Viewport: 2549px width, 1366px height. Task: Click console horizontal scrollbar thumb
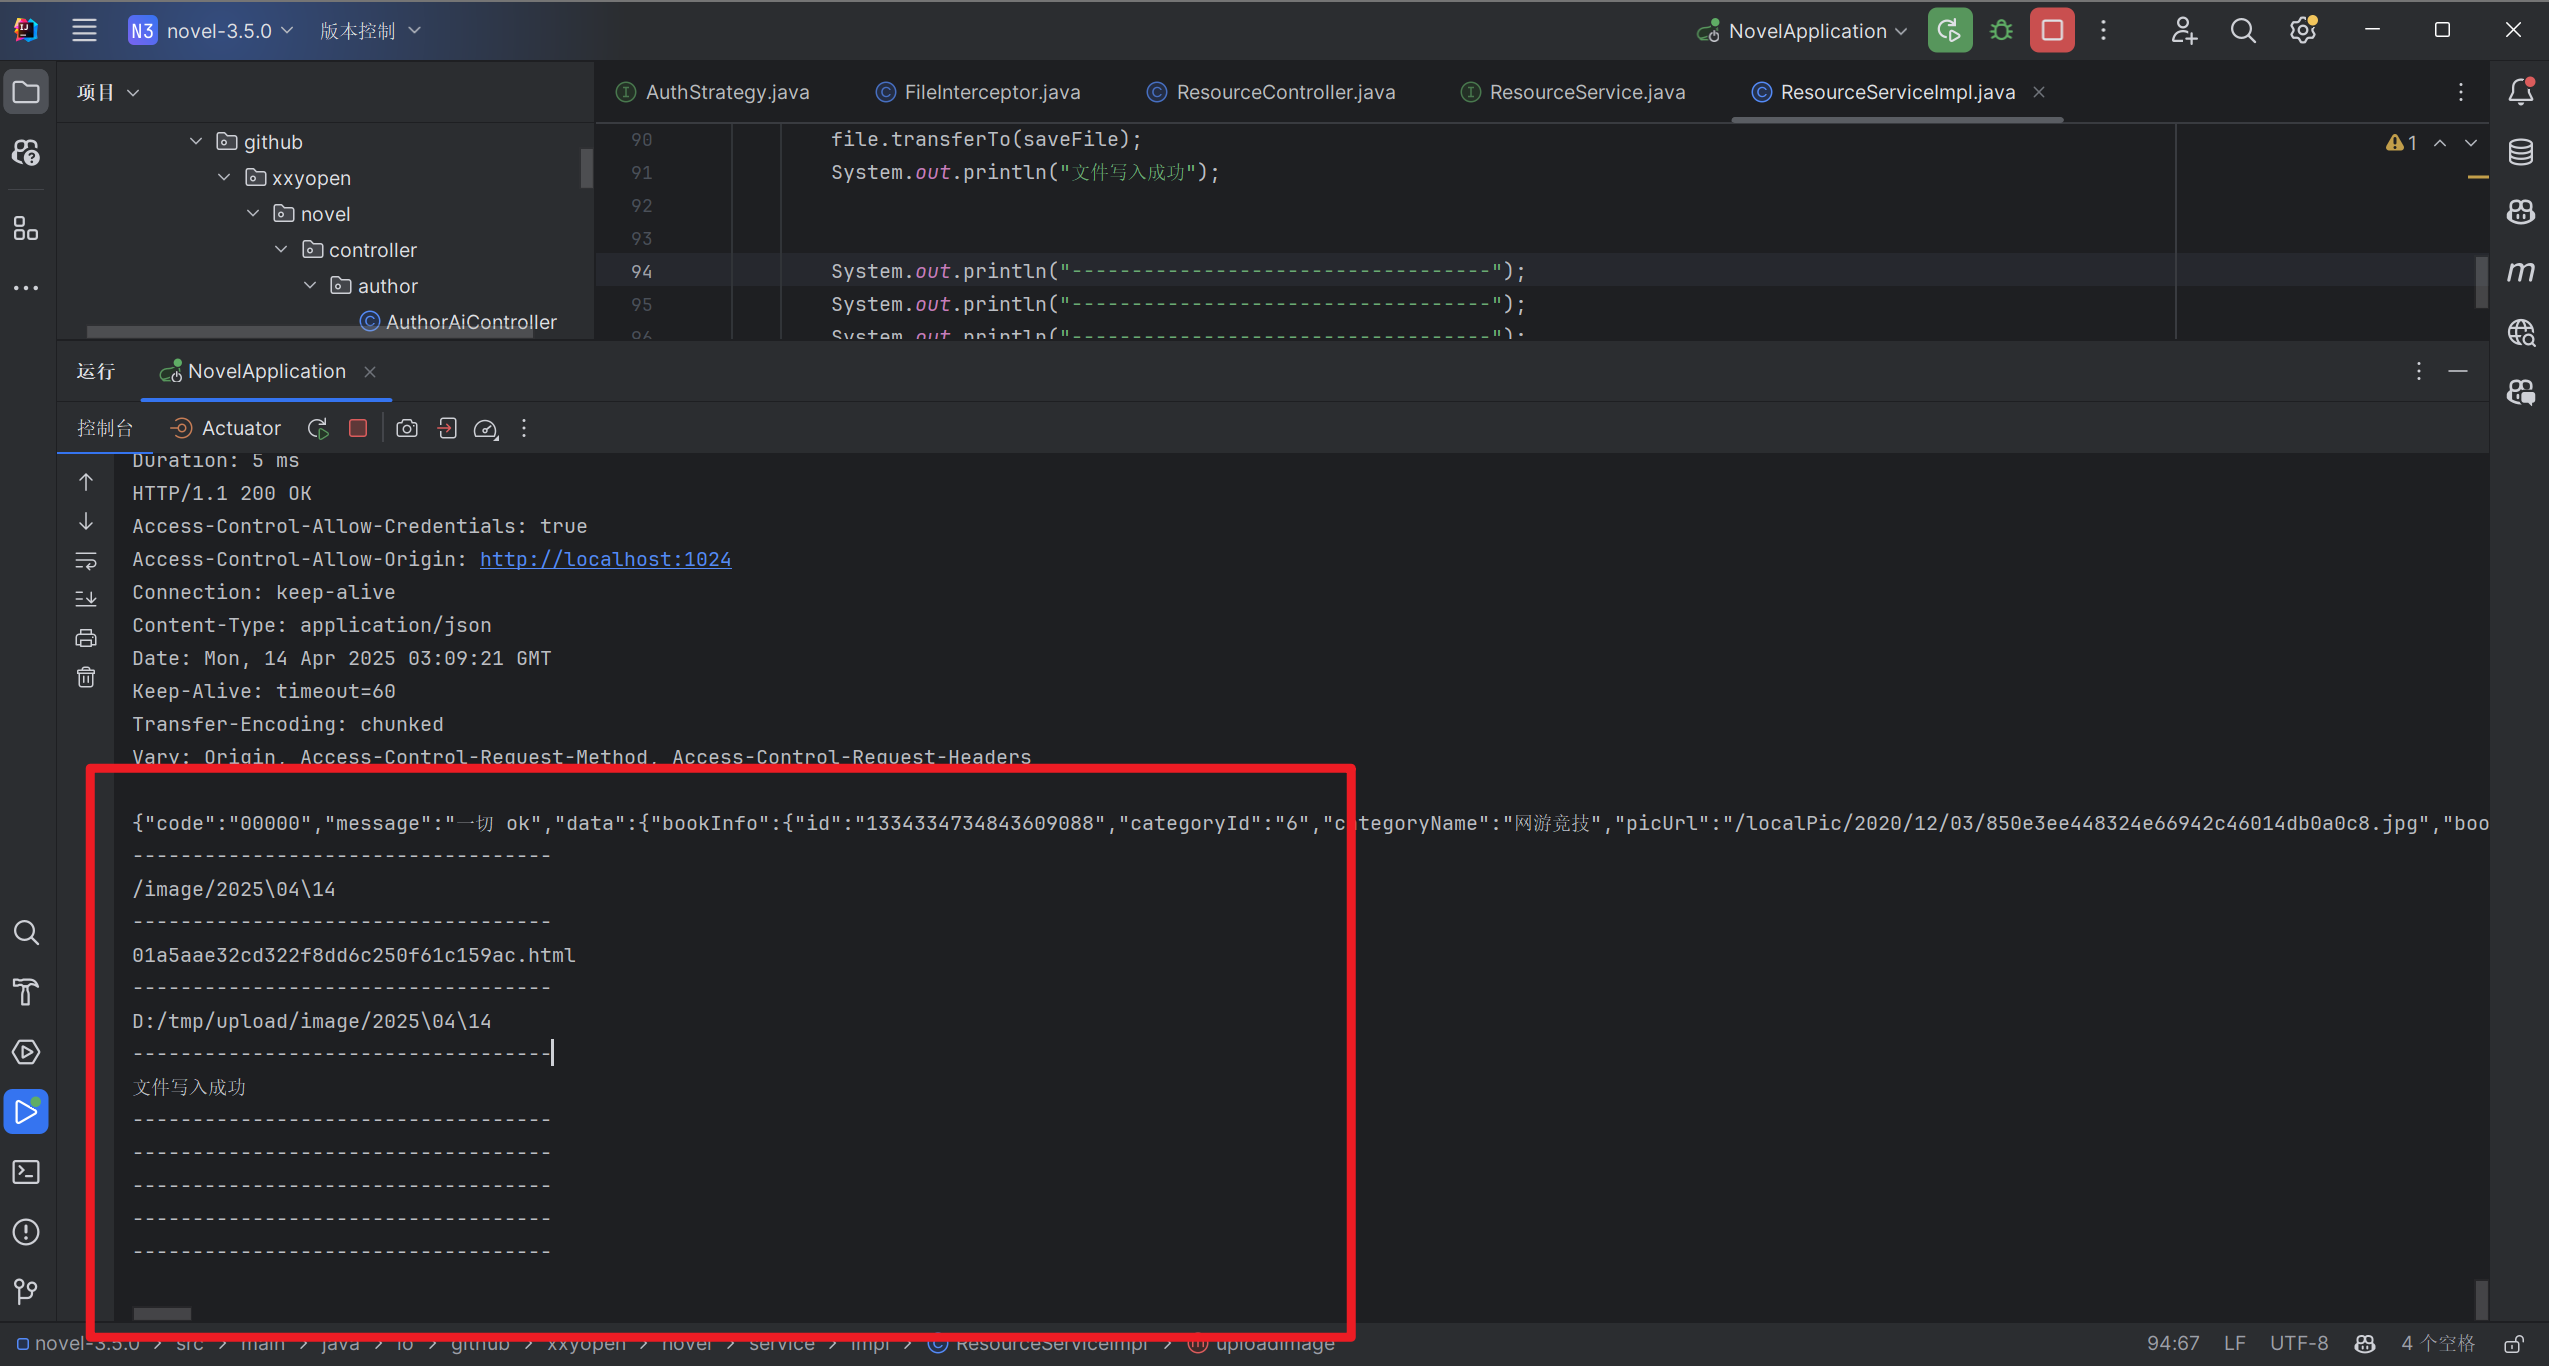[162, 1314]
